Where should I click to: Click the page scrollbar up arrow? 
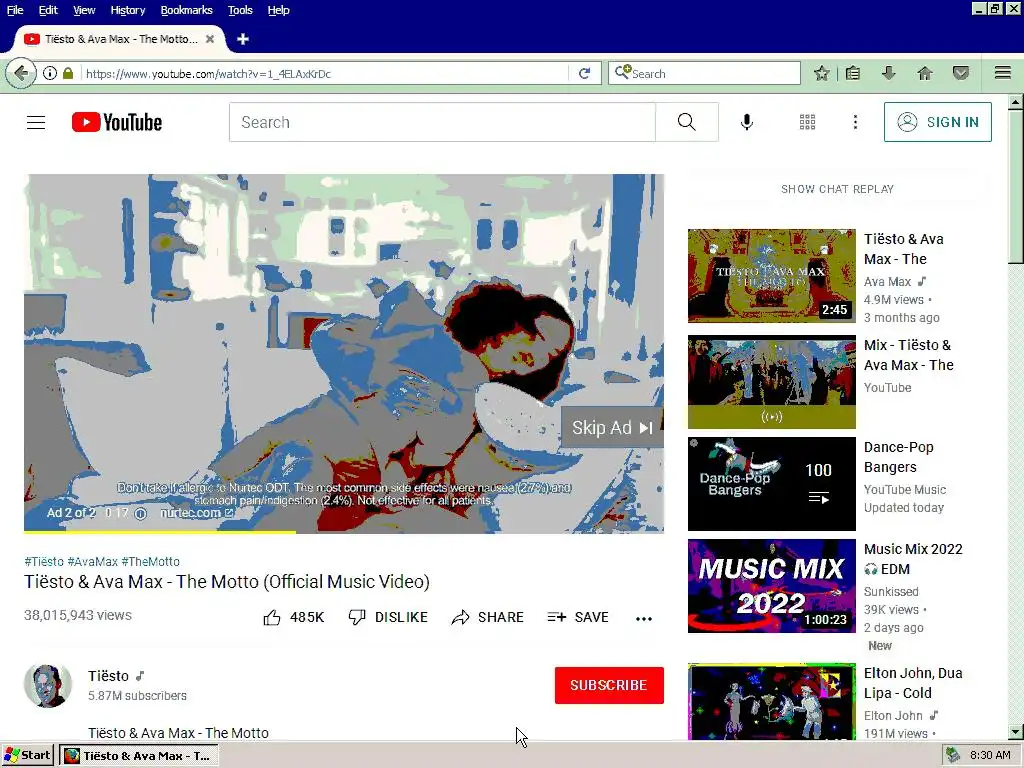1016,102
